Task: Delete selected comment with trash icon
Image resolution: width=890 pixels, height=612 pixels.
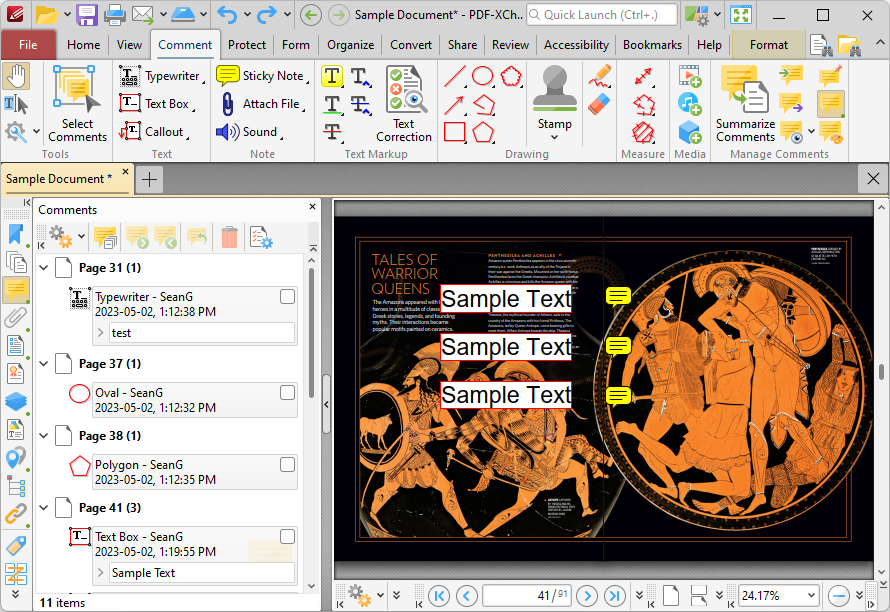Action: 229,237
